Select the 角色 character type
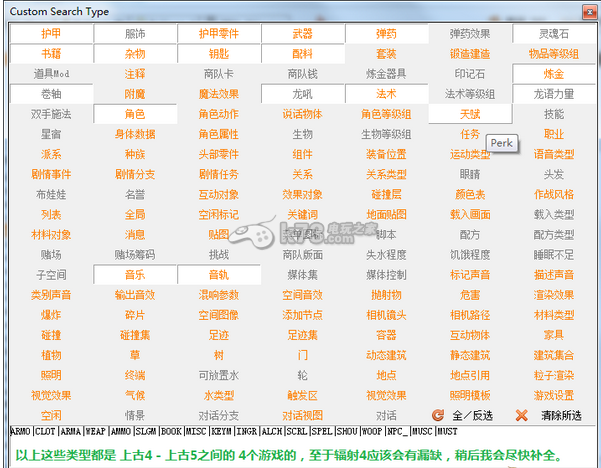This screenshot has width=601, height=468. click(x=135, y=113)
